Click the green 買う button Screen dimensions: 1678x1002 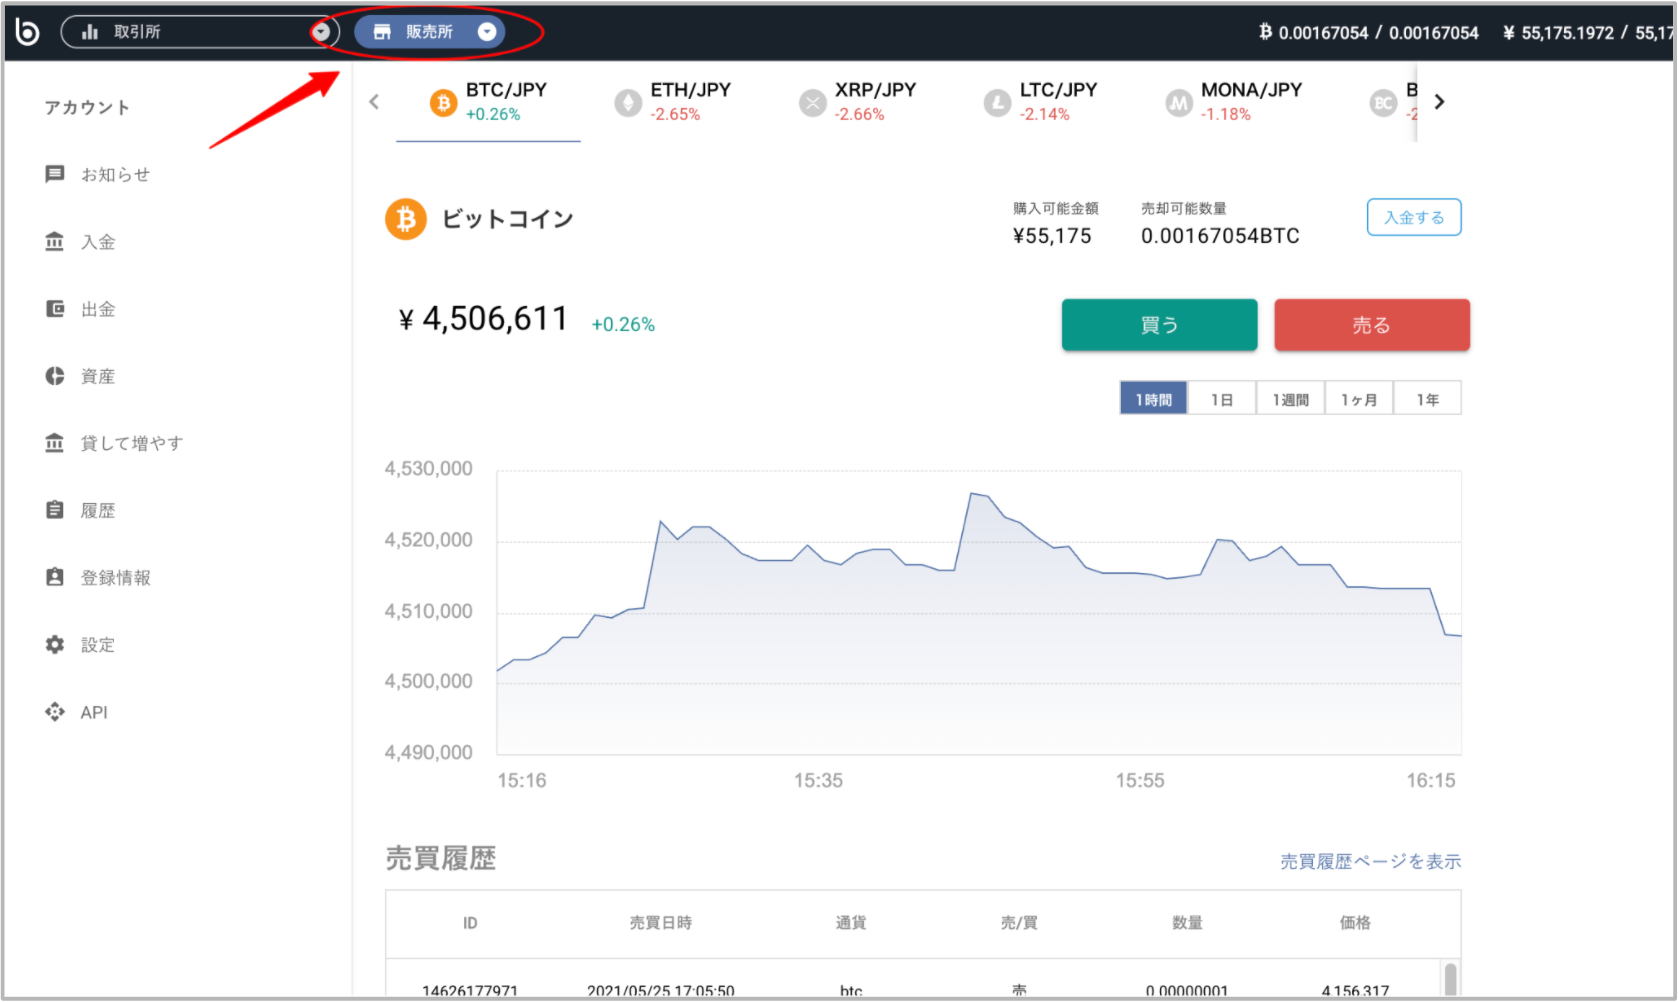click(x=1159, y=325)
